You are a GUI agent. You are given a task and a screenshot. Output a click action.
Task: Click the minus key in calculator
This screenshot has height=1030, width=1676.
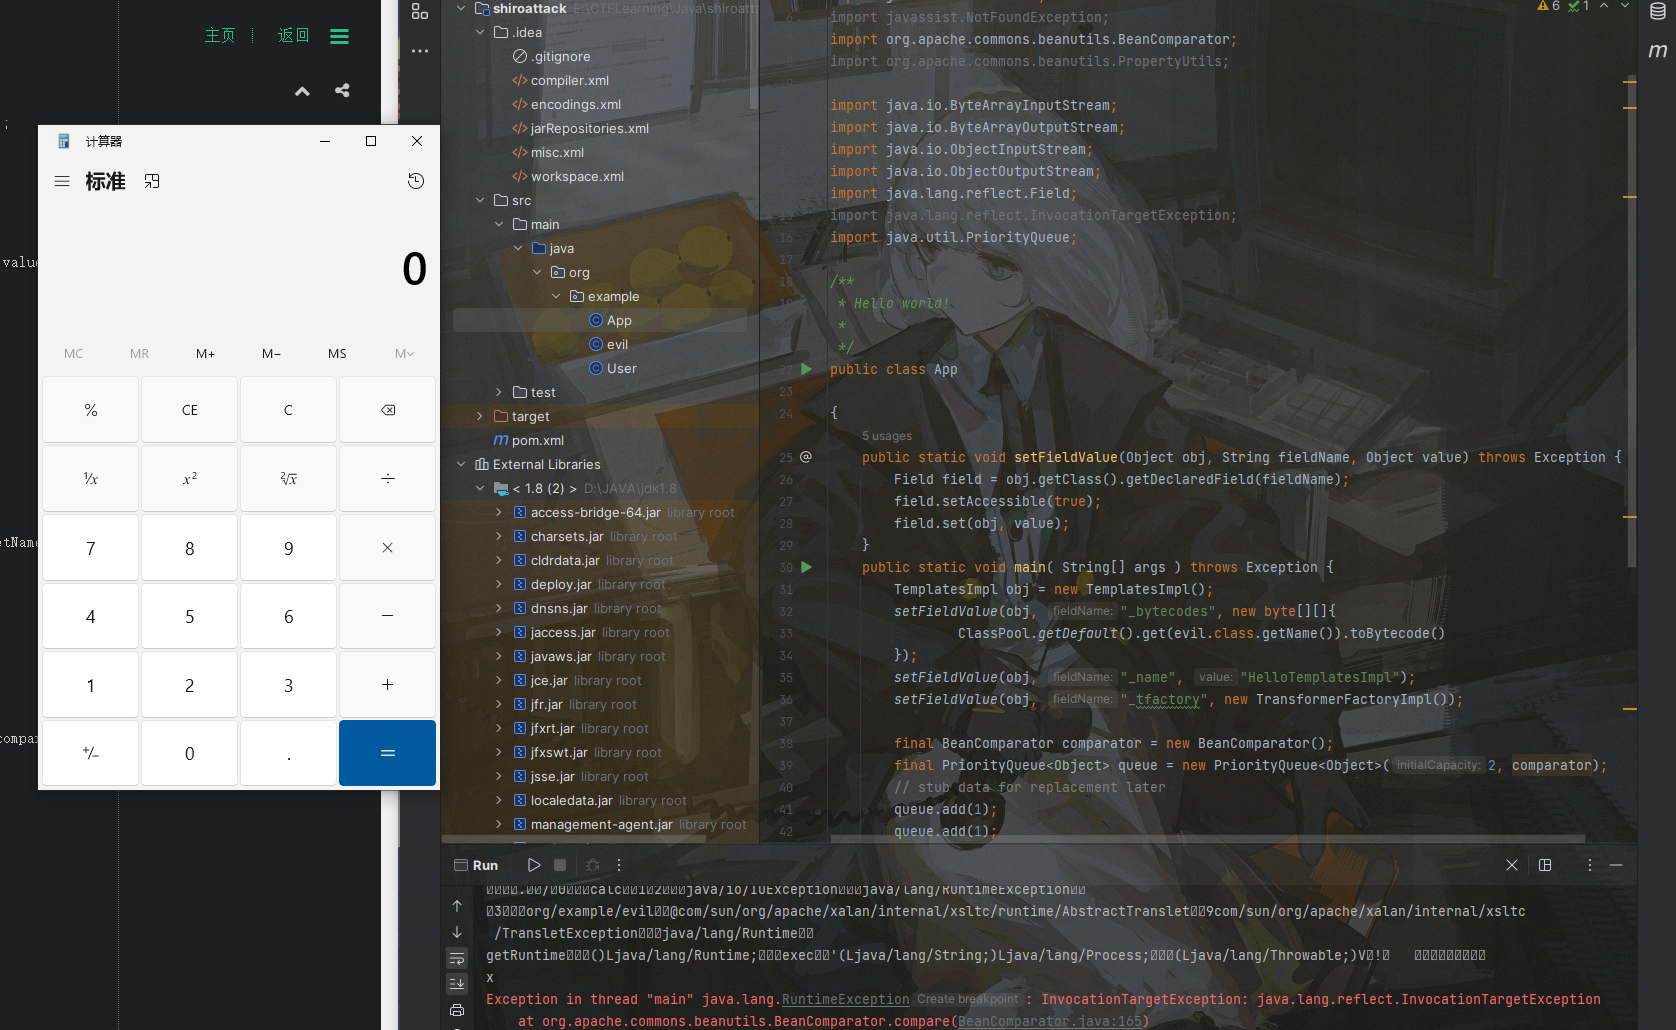(388, 616)
